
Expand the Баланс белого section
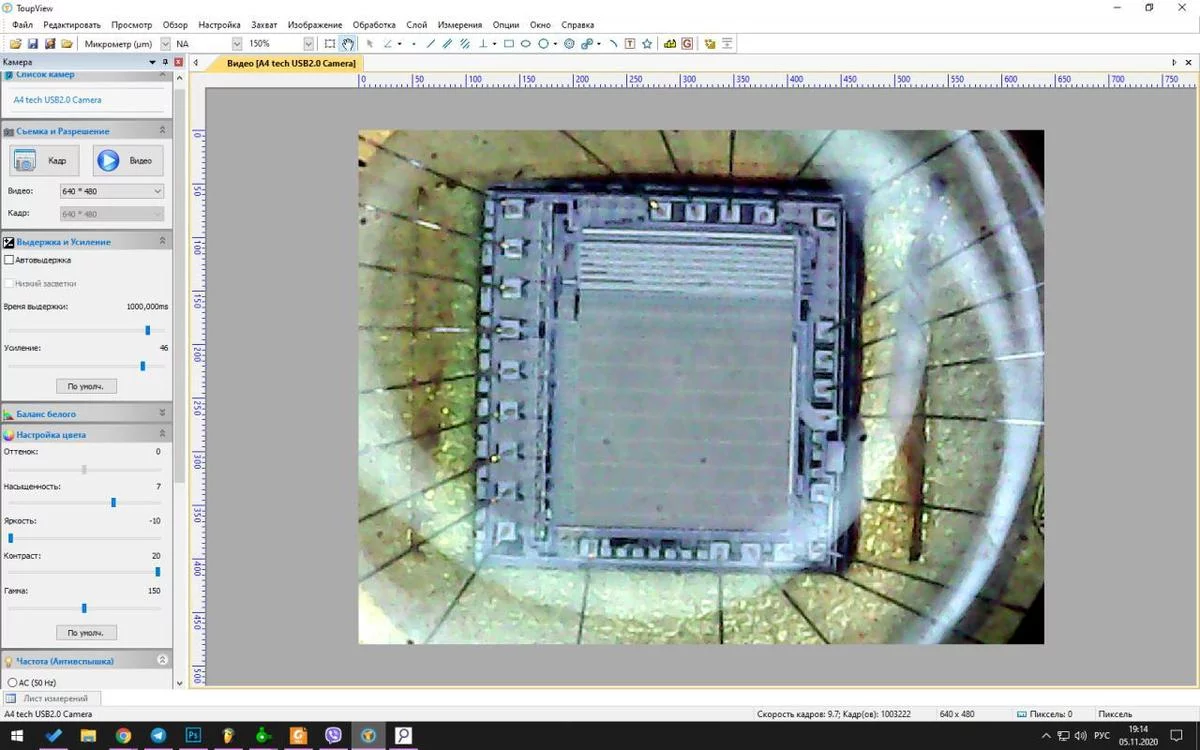pos(162,413)
